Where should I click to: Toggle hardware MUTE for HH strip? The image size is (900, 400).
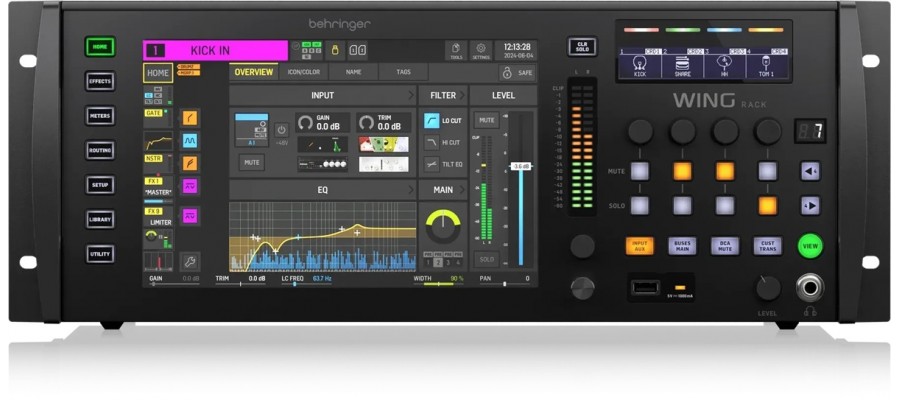[x=725, y=171]
